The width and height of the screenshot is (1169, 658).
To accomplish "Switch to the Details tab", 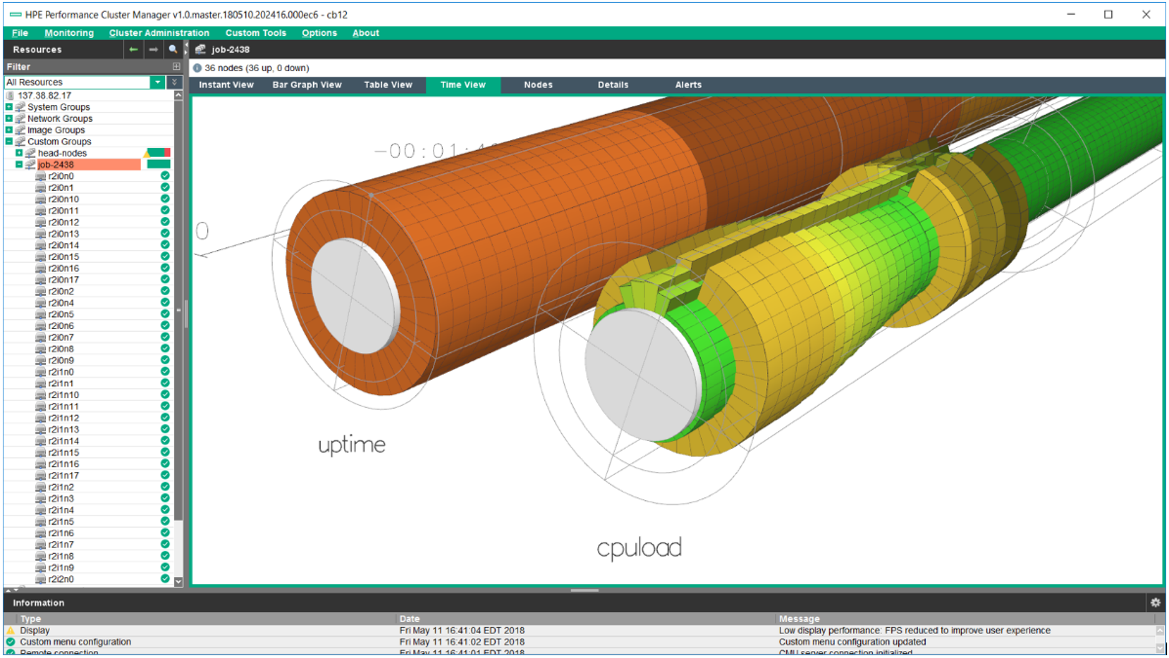I will [x=613, y=85].
